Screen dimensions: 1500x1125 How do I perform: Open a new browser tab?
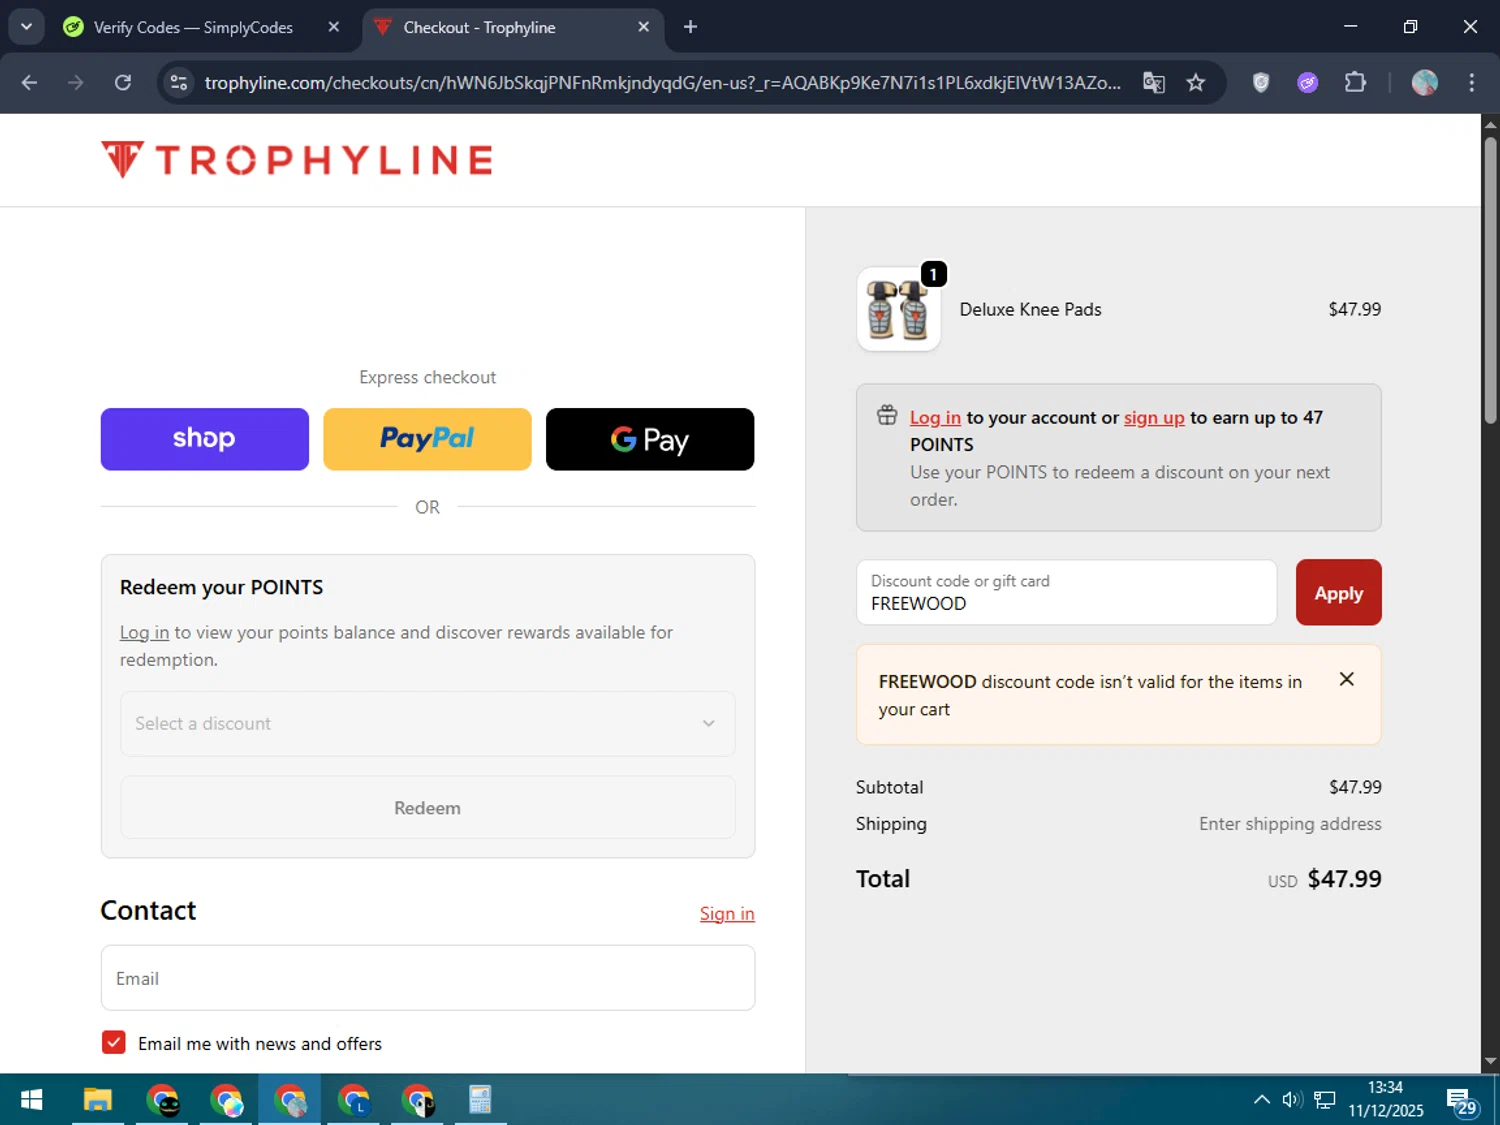tap(690, 27)
